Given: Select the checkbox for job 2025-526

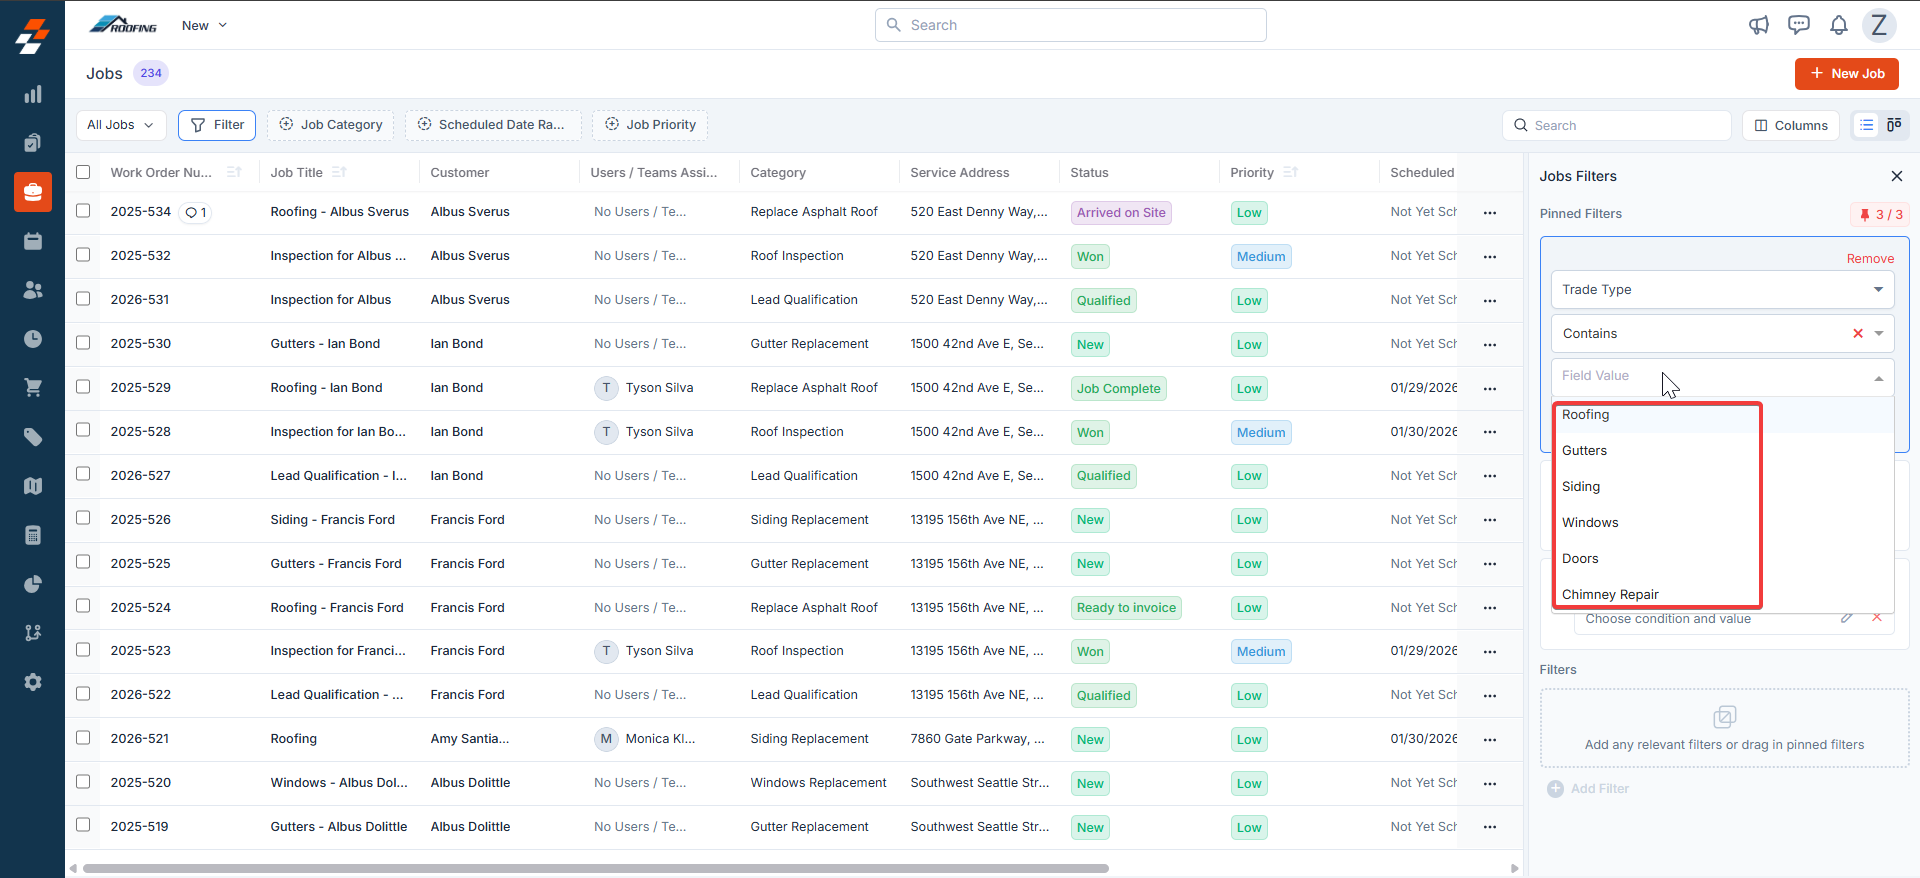Looking at the screenshot, I should coord(83,518).
